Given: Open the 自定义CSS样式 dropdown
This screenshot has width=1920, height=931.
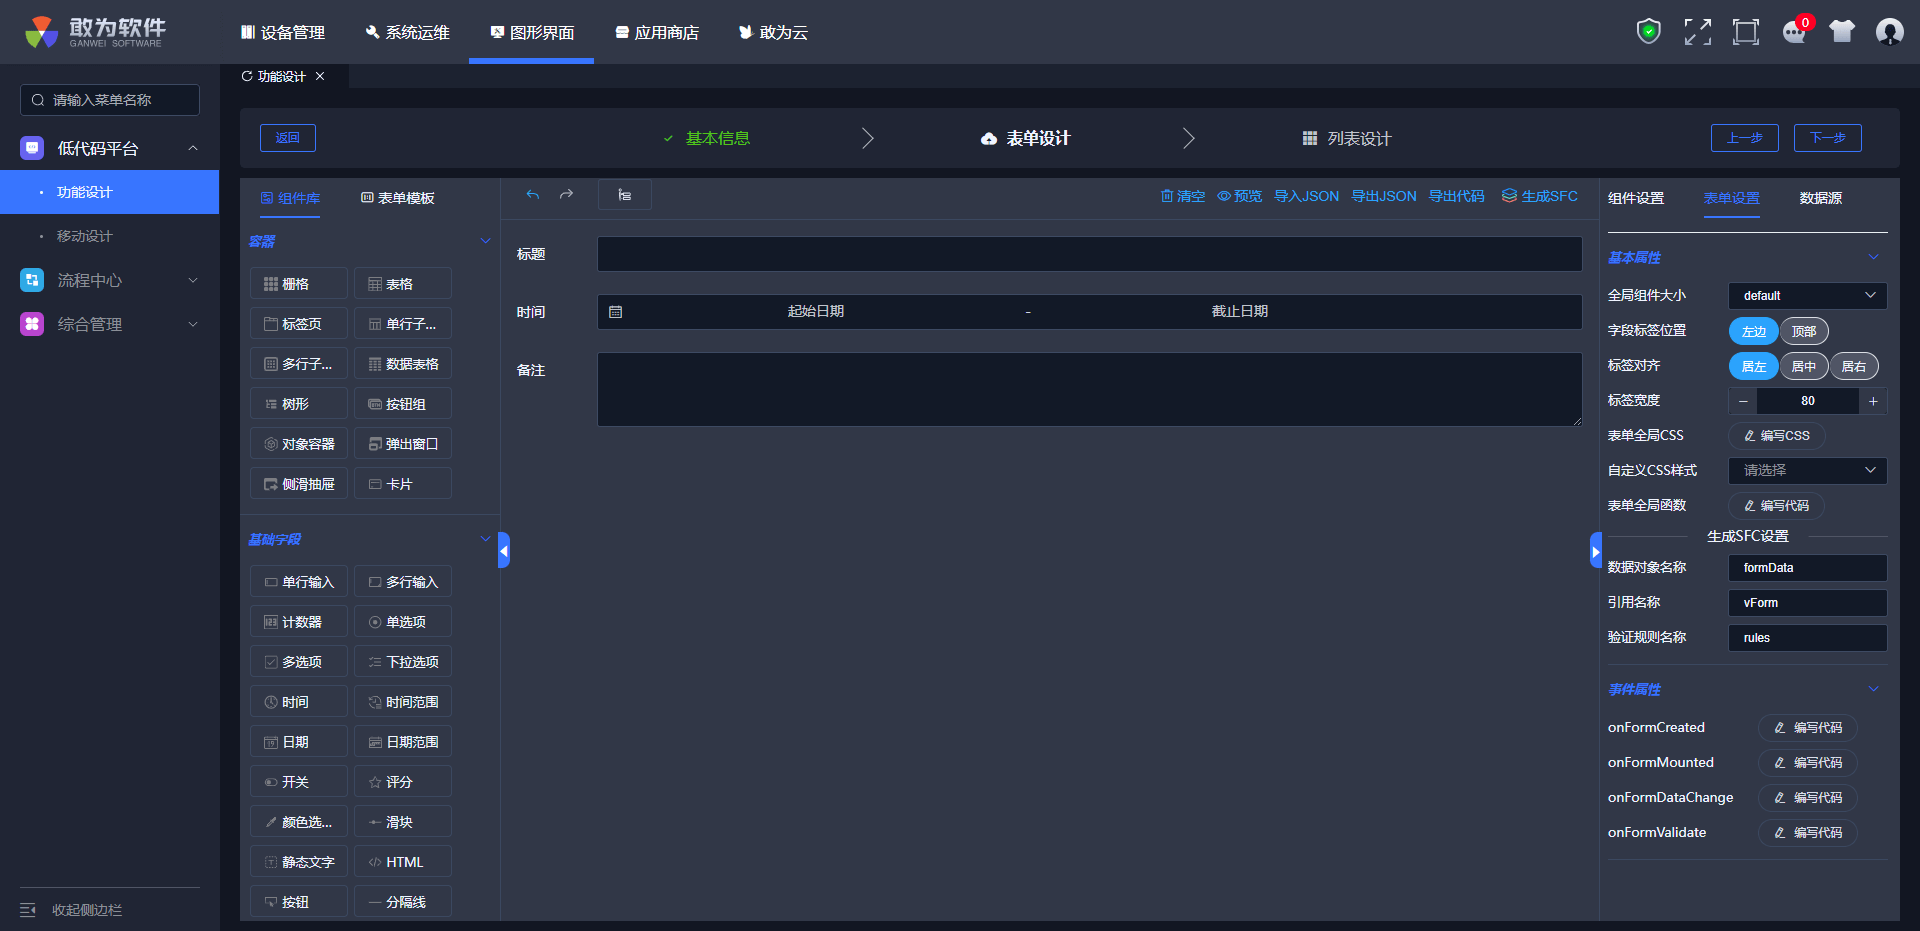Looking at the screenshot, I should pyautogui.click(x=1807, y=471).
